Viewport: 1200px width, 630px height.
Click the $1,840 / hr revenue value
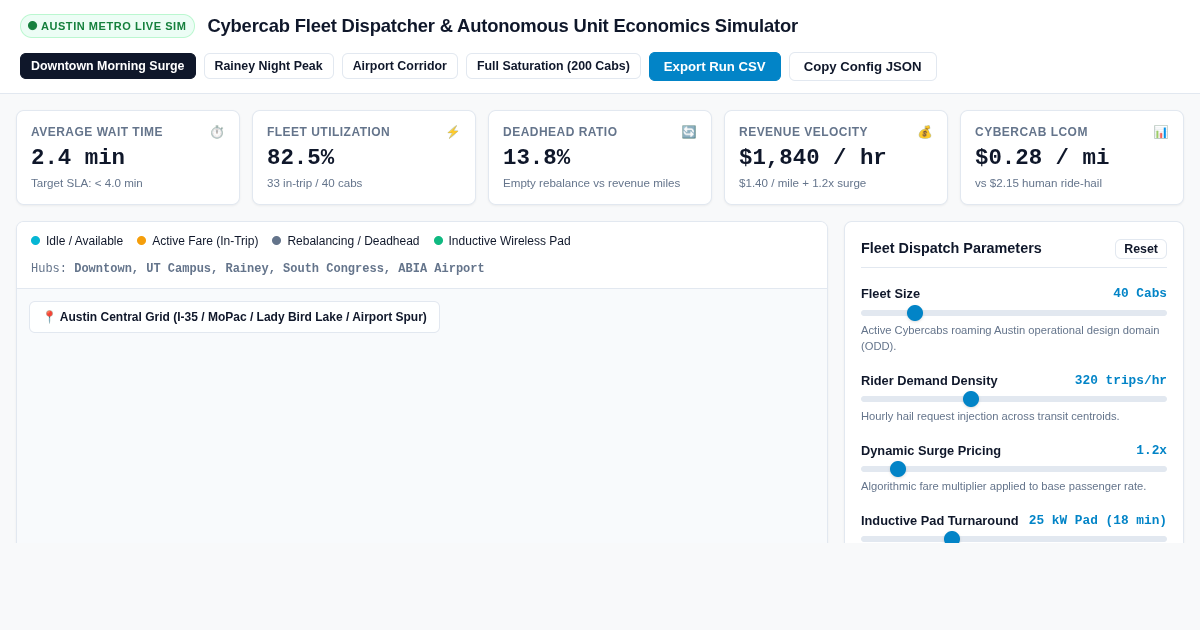(813, 158)
